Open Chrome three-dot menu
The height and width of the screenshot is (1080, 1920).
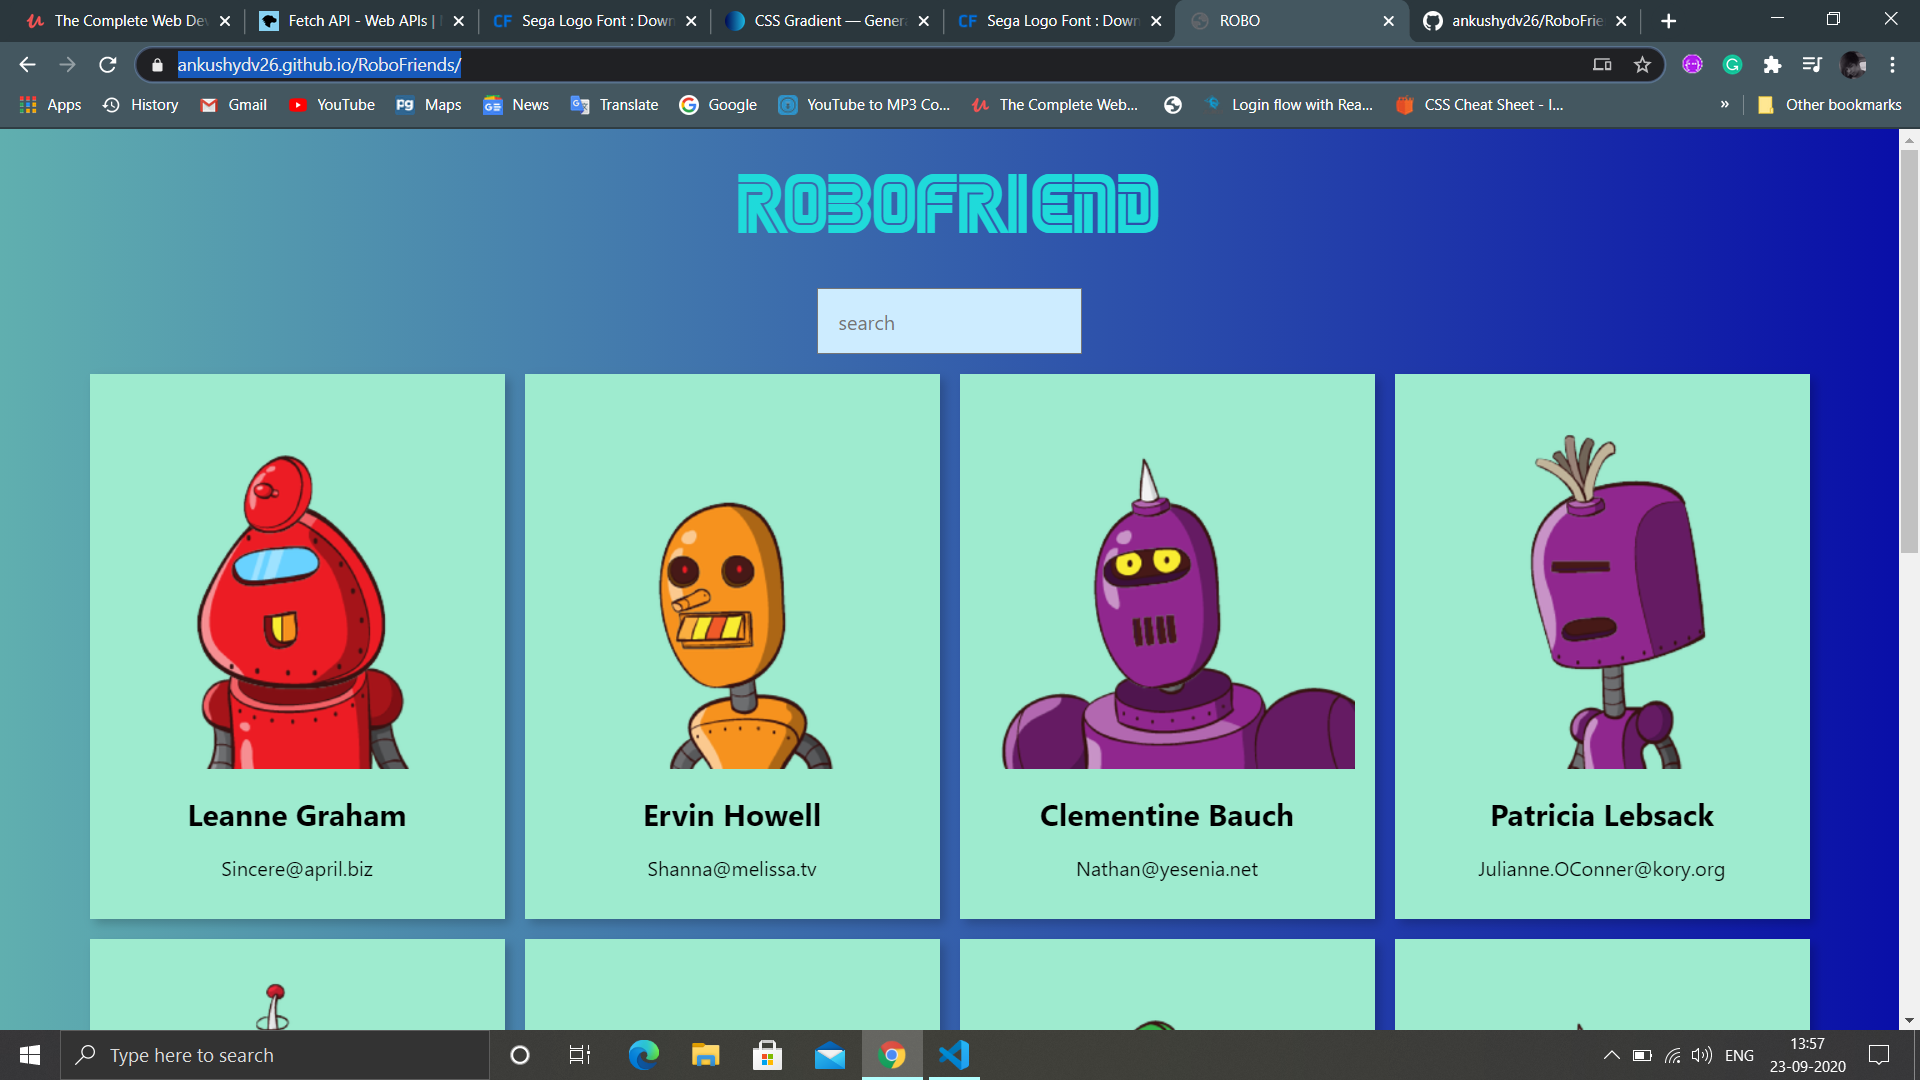tap(1892, 65)
